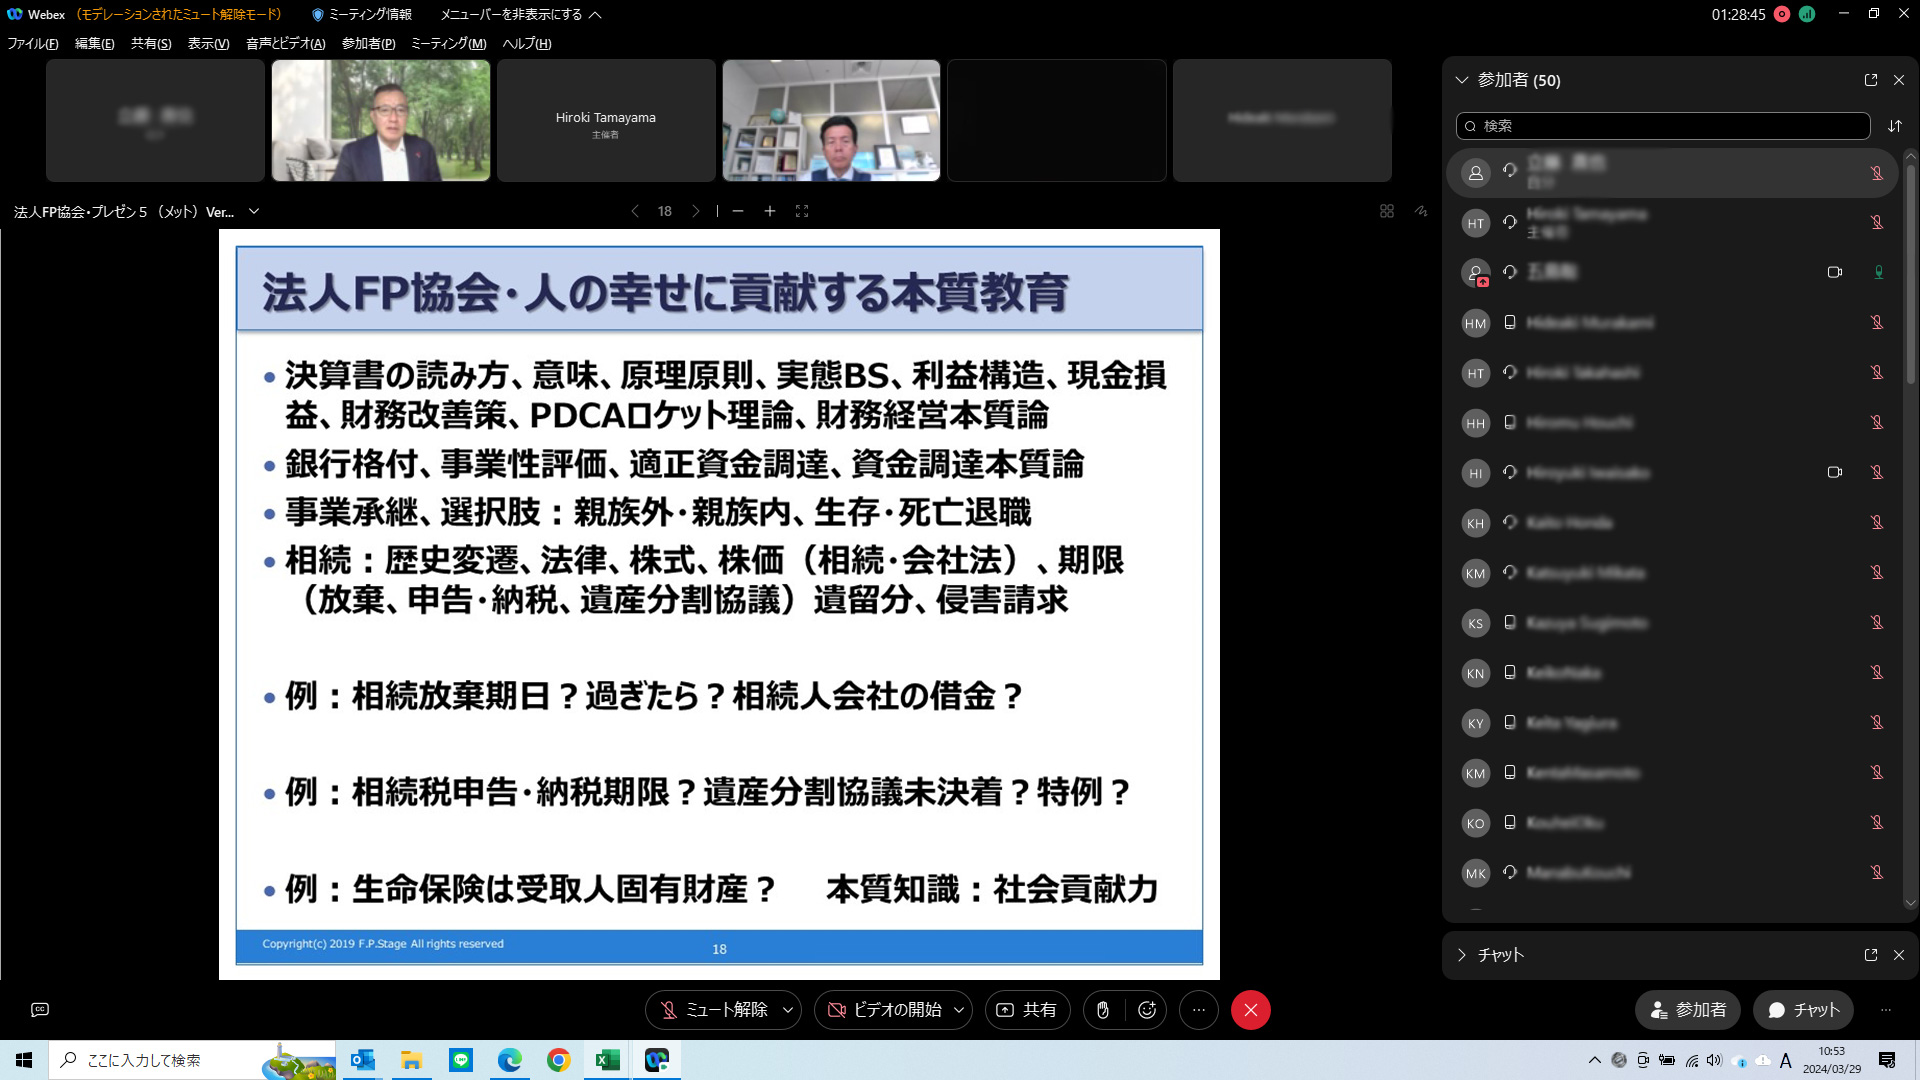Open shared file name dropdown chevron

click(x=254, y=211)
